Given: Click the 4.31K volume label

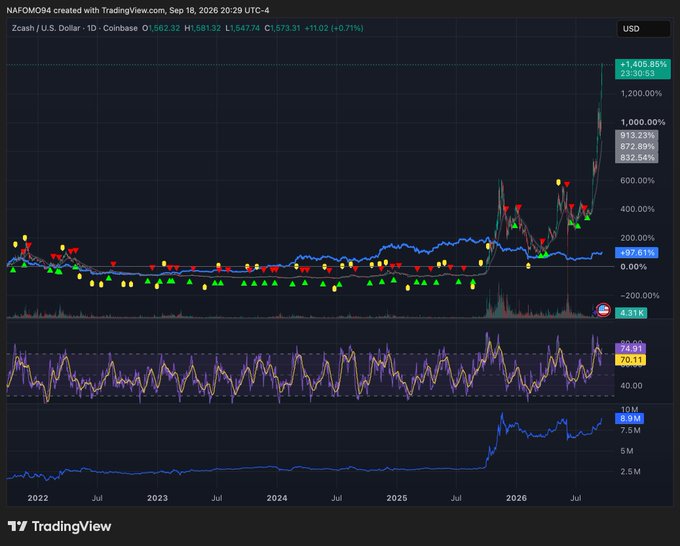Looking at the screenshot, I should click(x=631, y=313).
